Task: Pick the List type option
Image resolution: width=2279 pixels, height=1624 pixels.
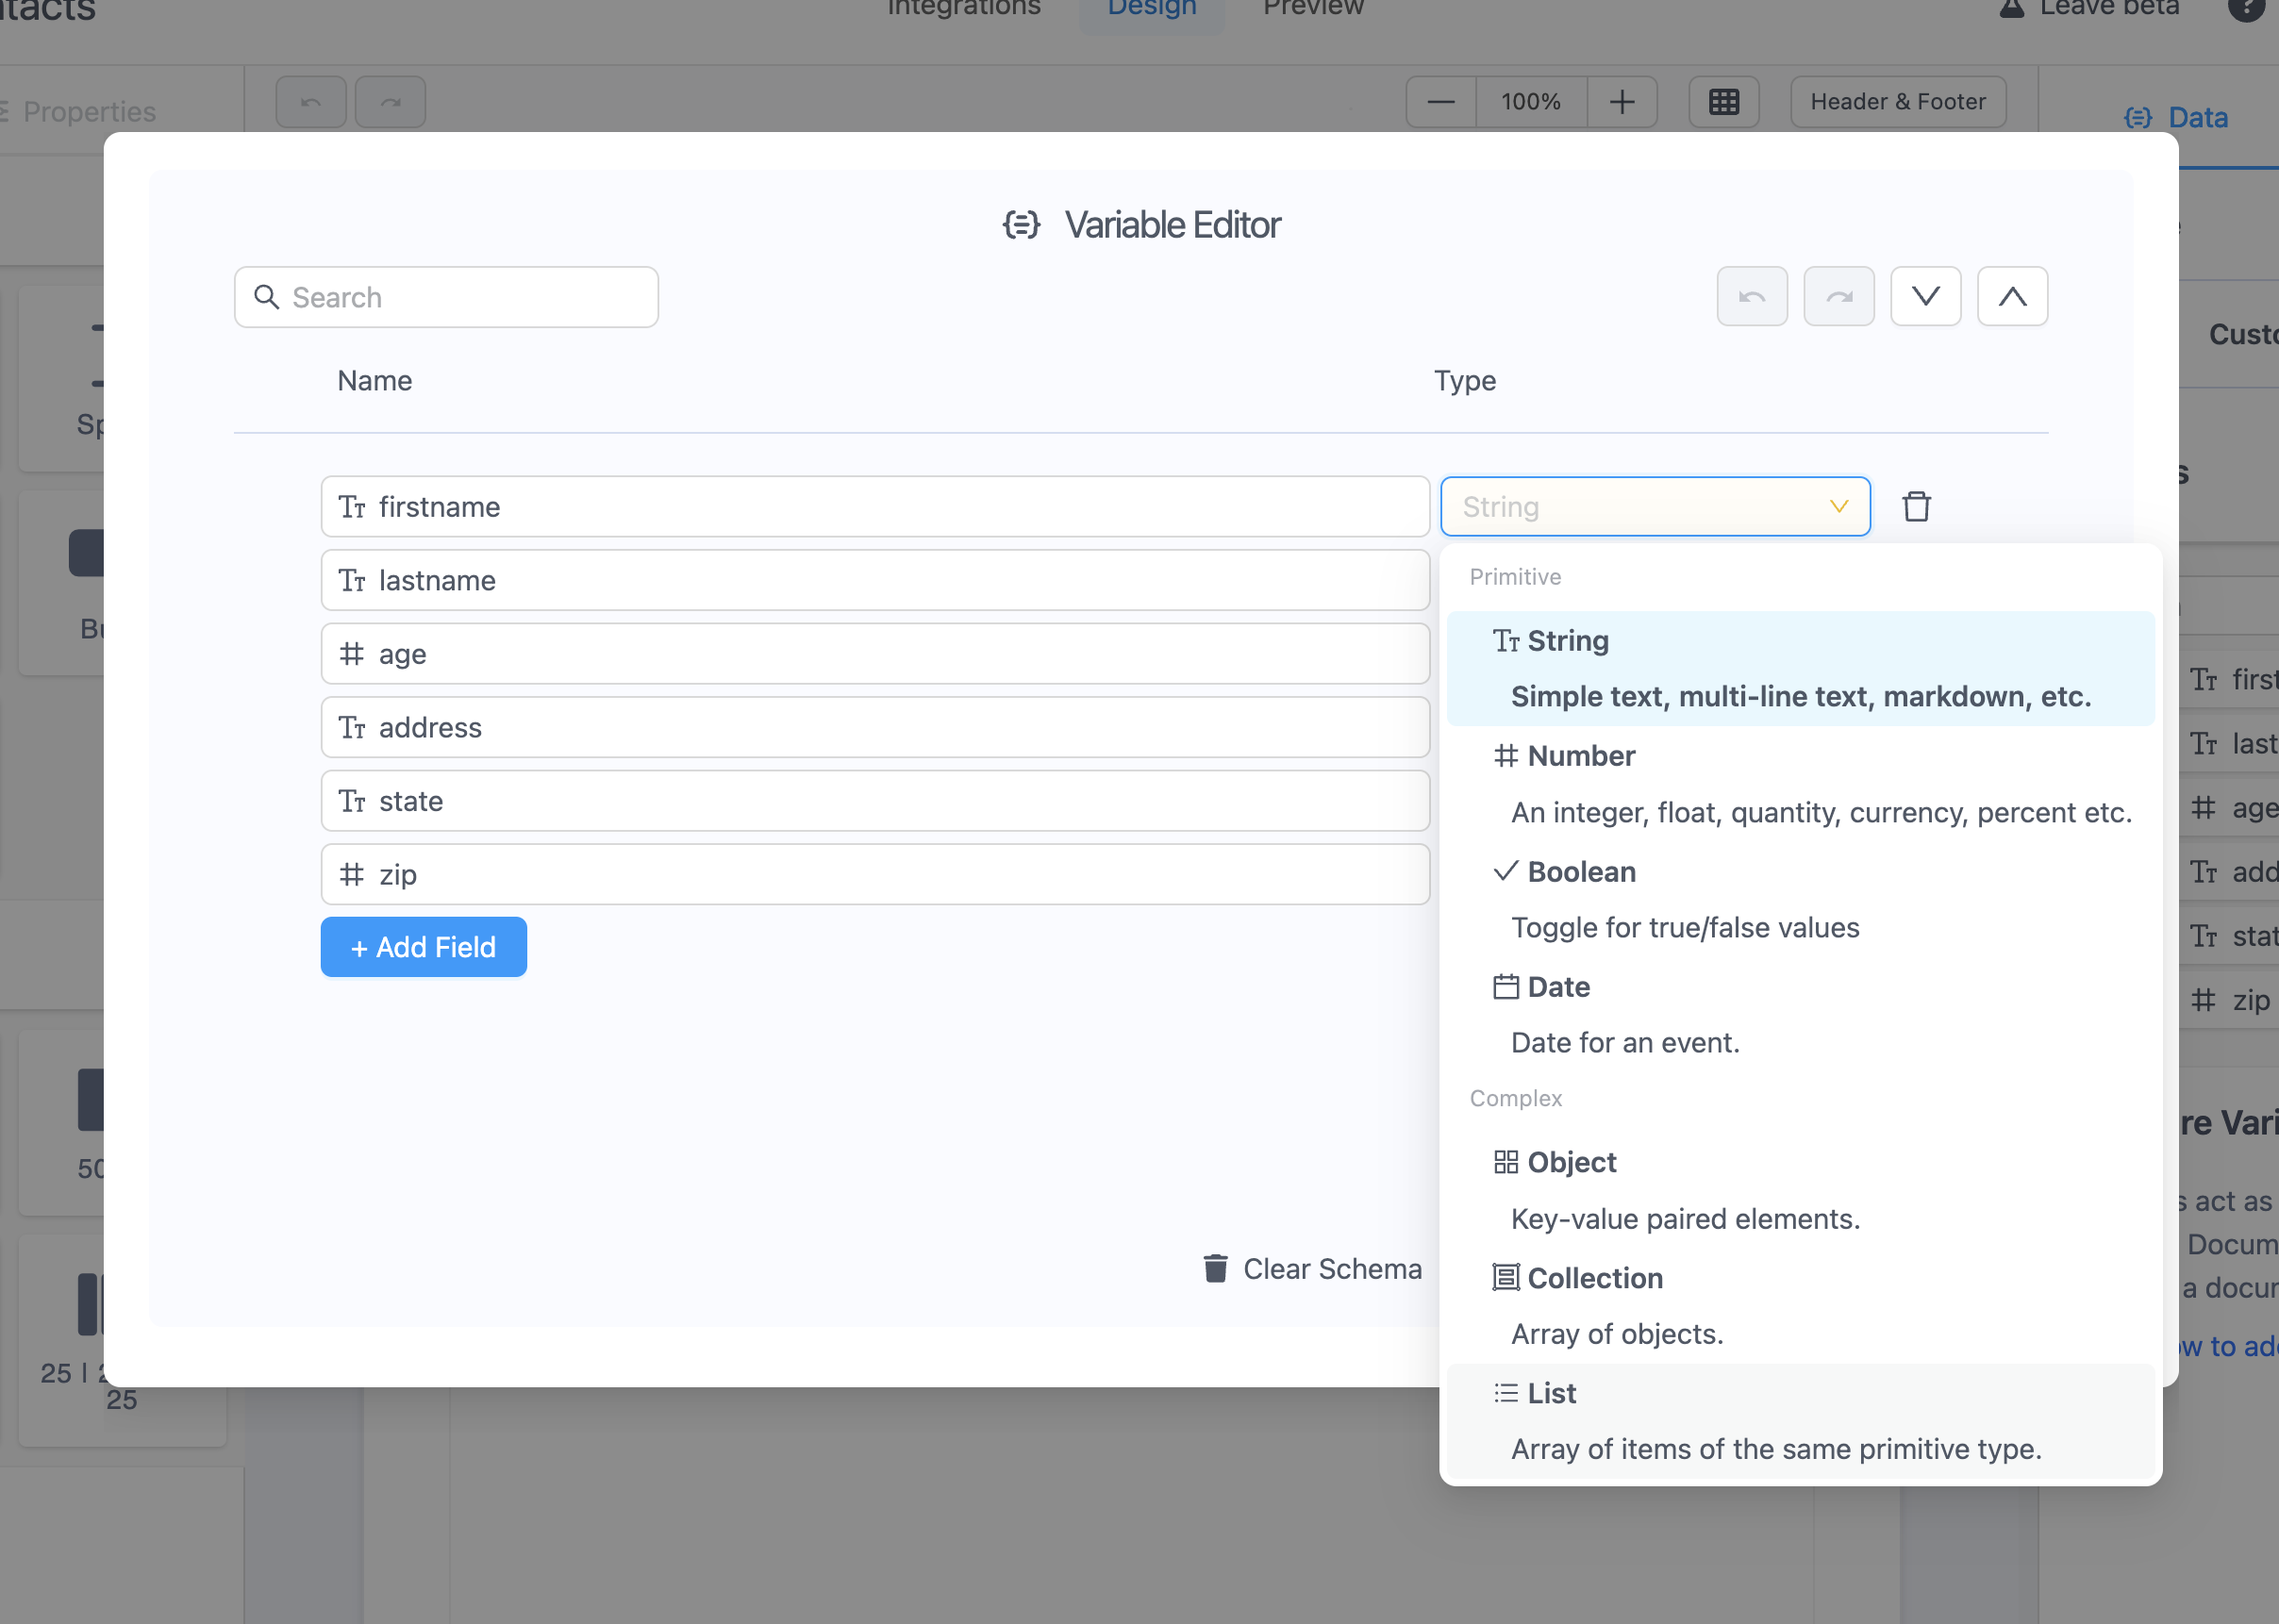Action: (x=1551, y=1393)
